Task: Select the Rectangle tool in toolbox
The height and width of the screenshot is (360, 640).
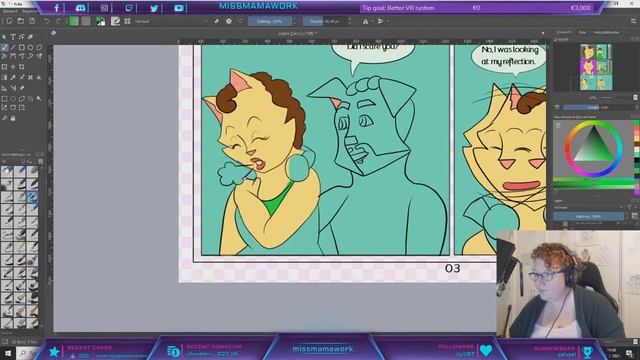Action: [22, 47]
